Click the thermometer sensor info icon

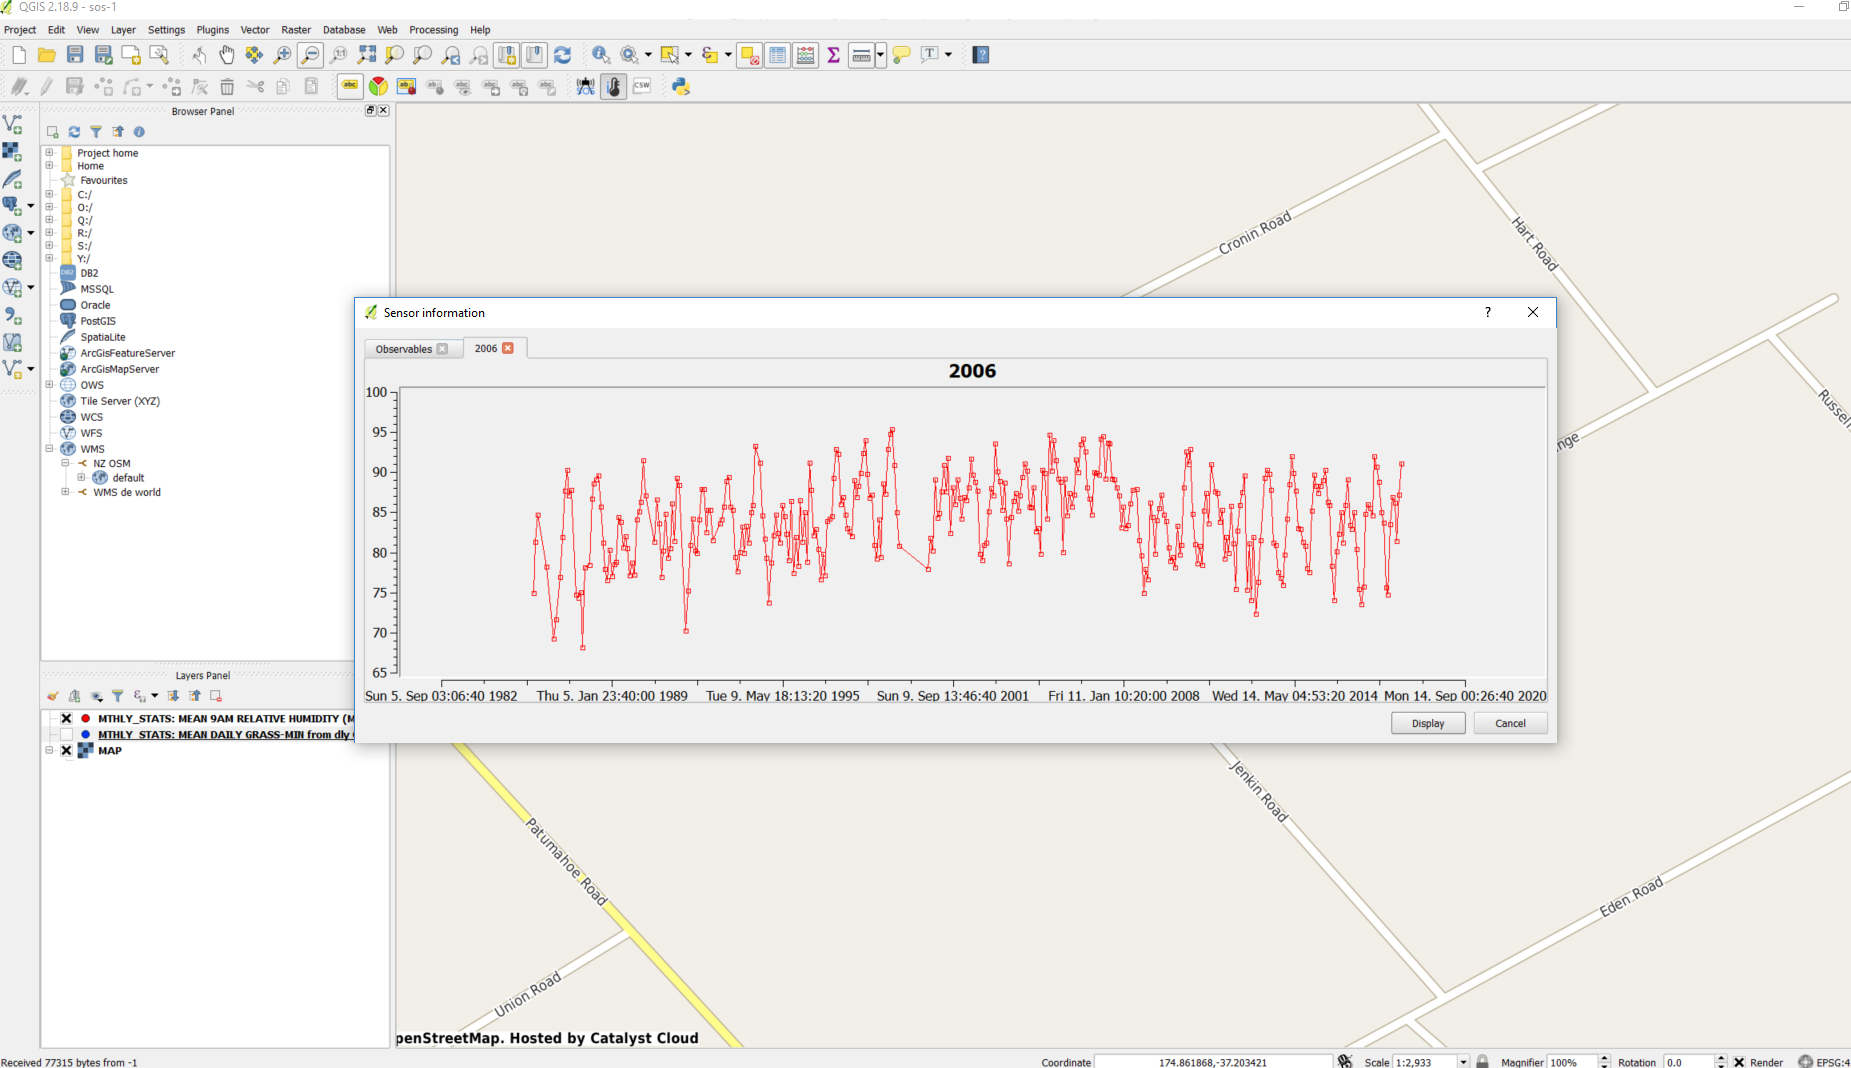[x=613, y=87]
